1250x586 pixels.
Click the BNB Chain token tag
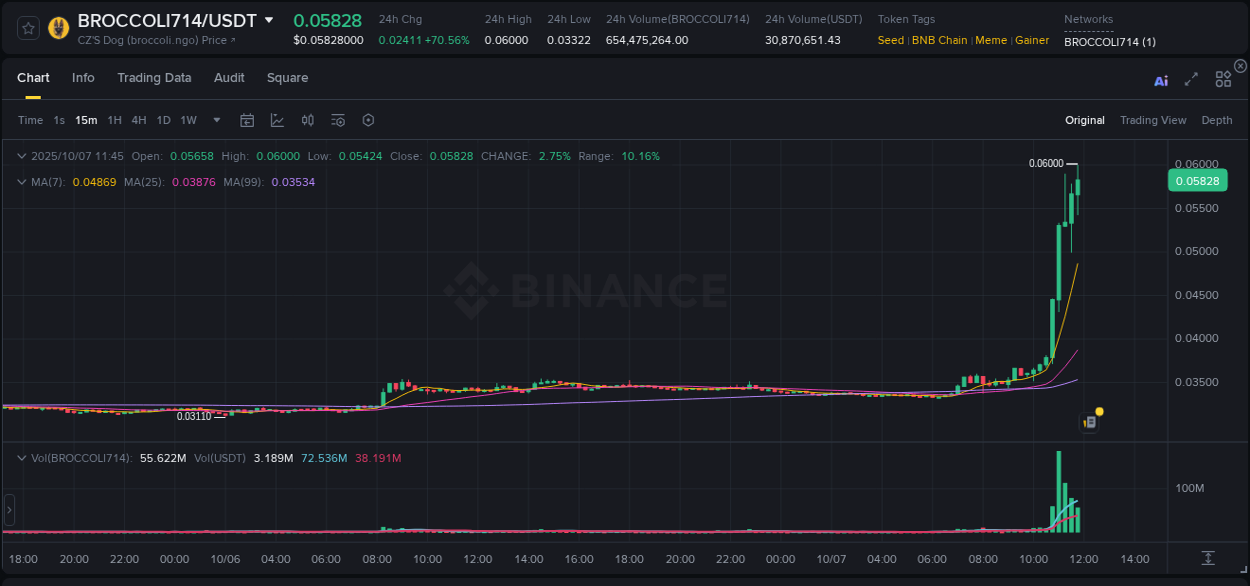coord(939,40)
